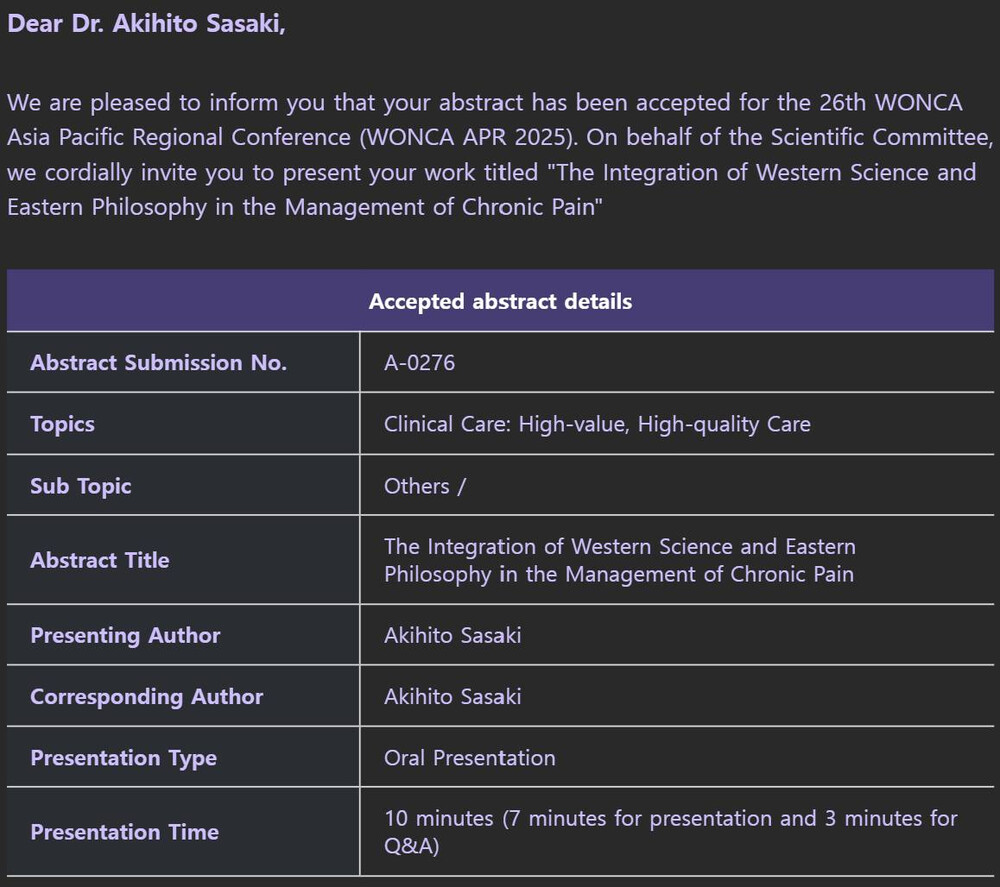This screenshot has width=1000, height=887.
Task: Select the 'Others /' sub topic value
Action: pos(425,486)
